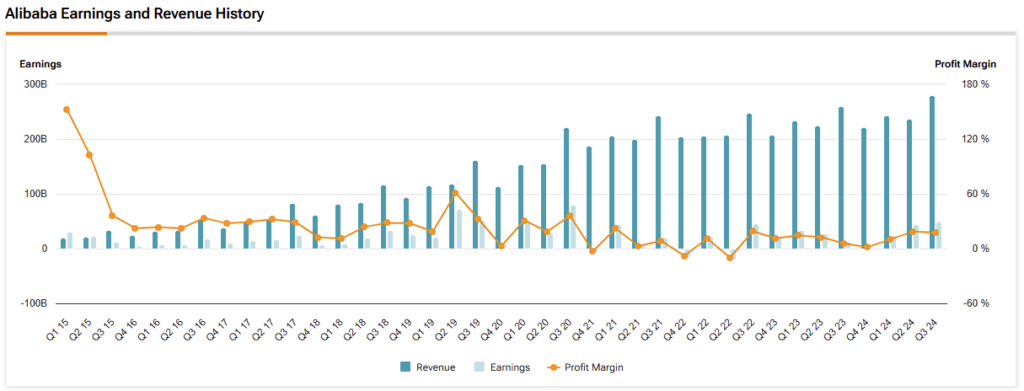Click the Earnings axis title

(40, 64)
